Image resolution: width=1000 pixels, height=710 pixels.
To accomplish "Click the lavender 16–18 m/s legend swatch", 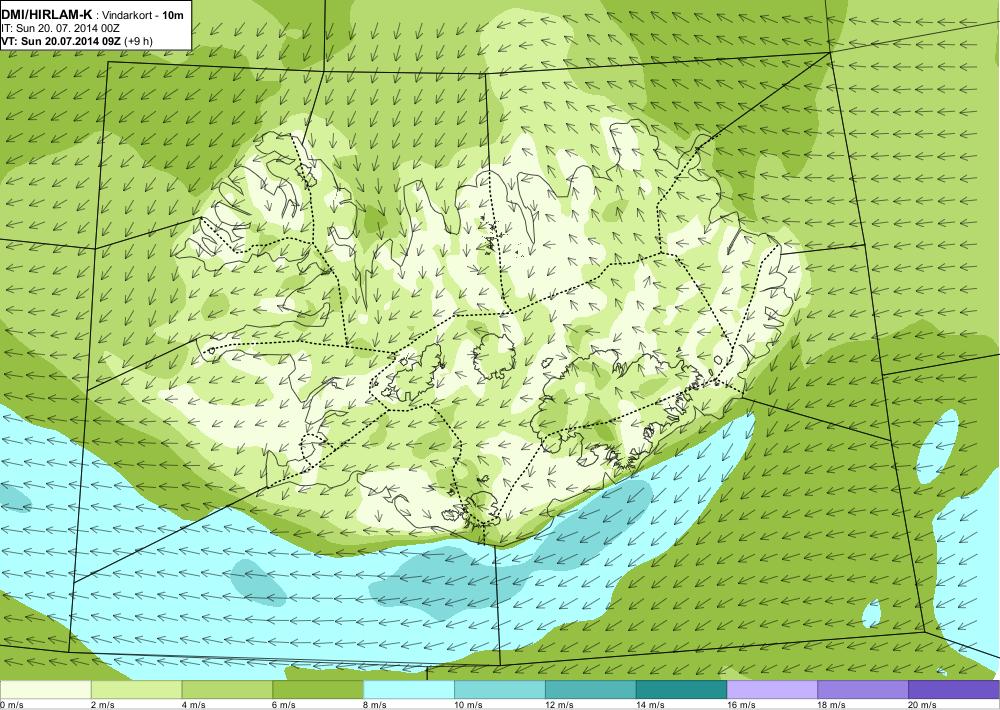I will click(x=772, y=690).
